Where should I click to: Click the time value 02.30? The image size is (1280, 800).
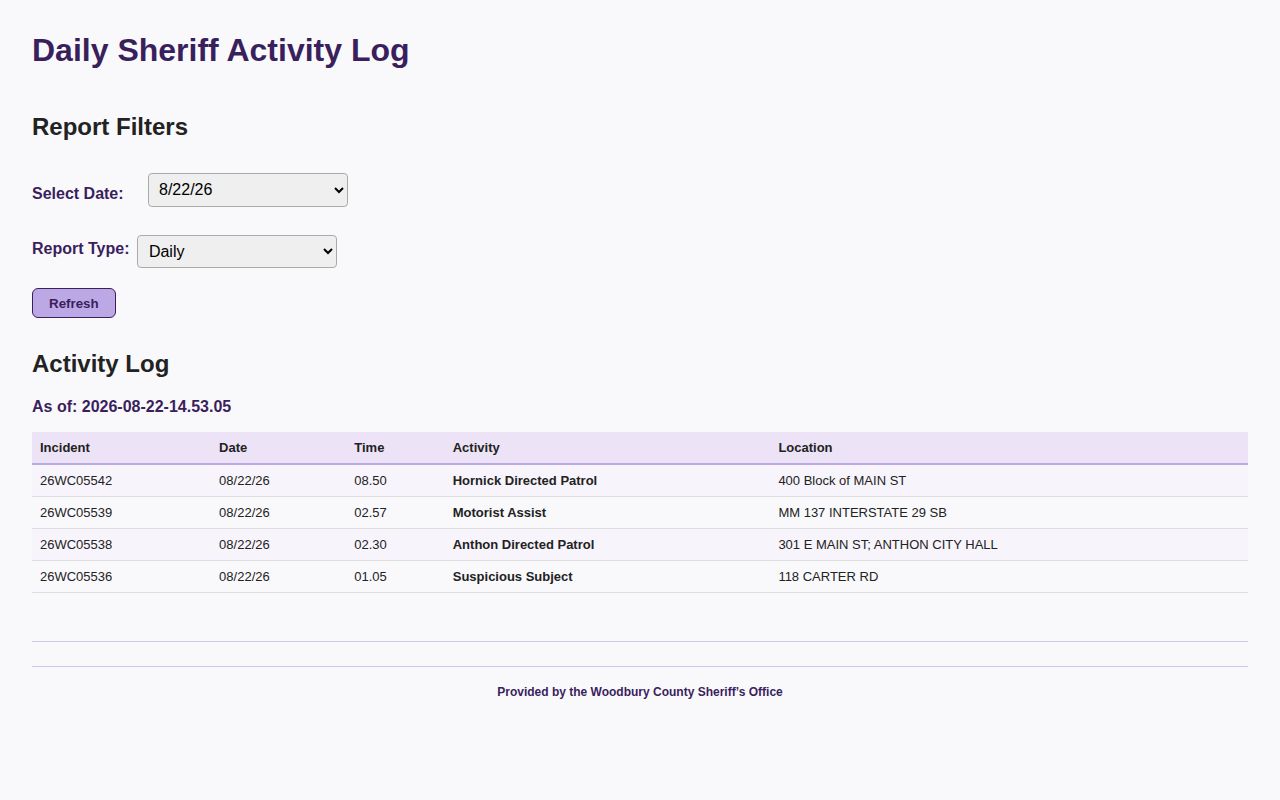370,545
